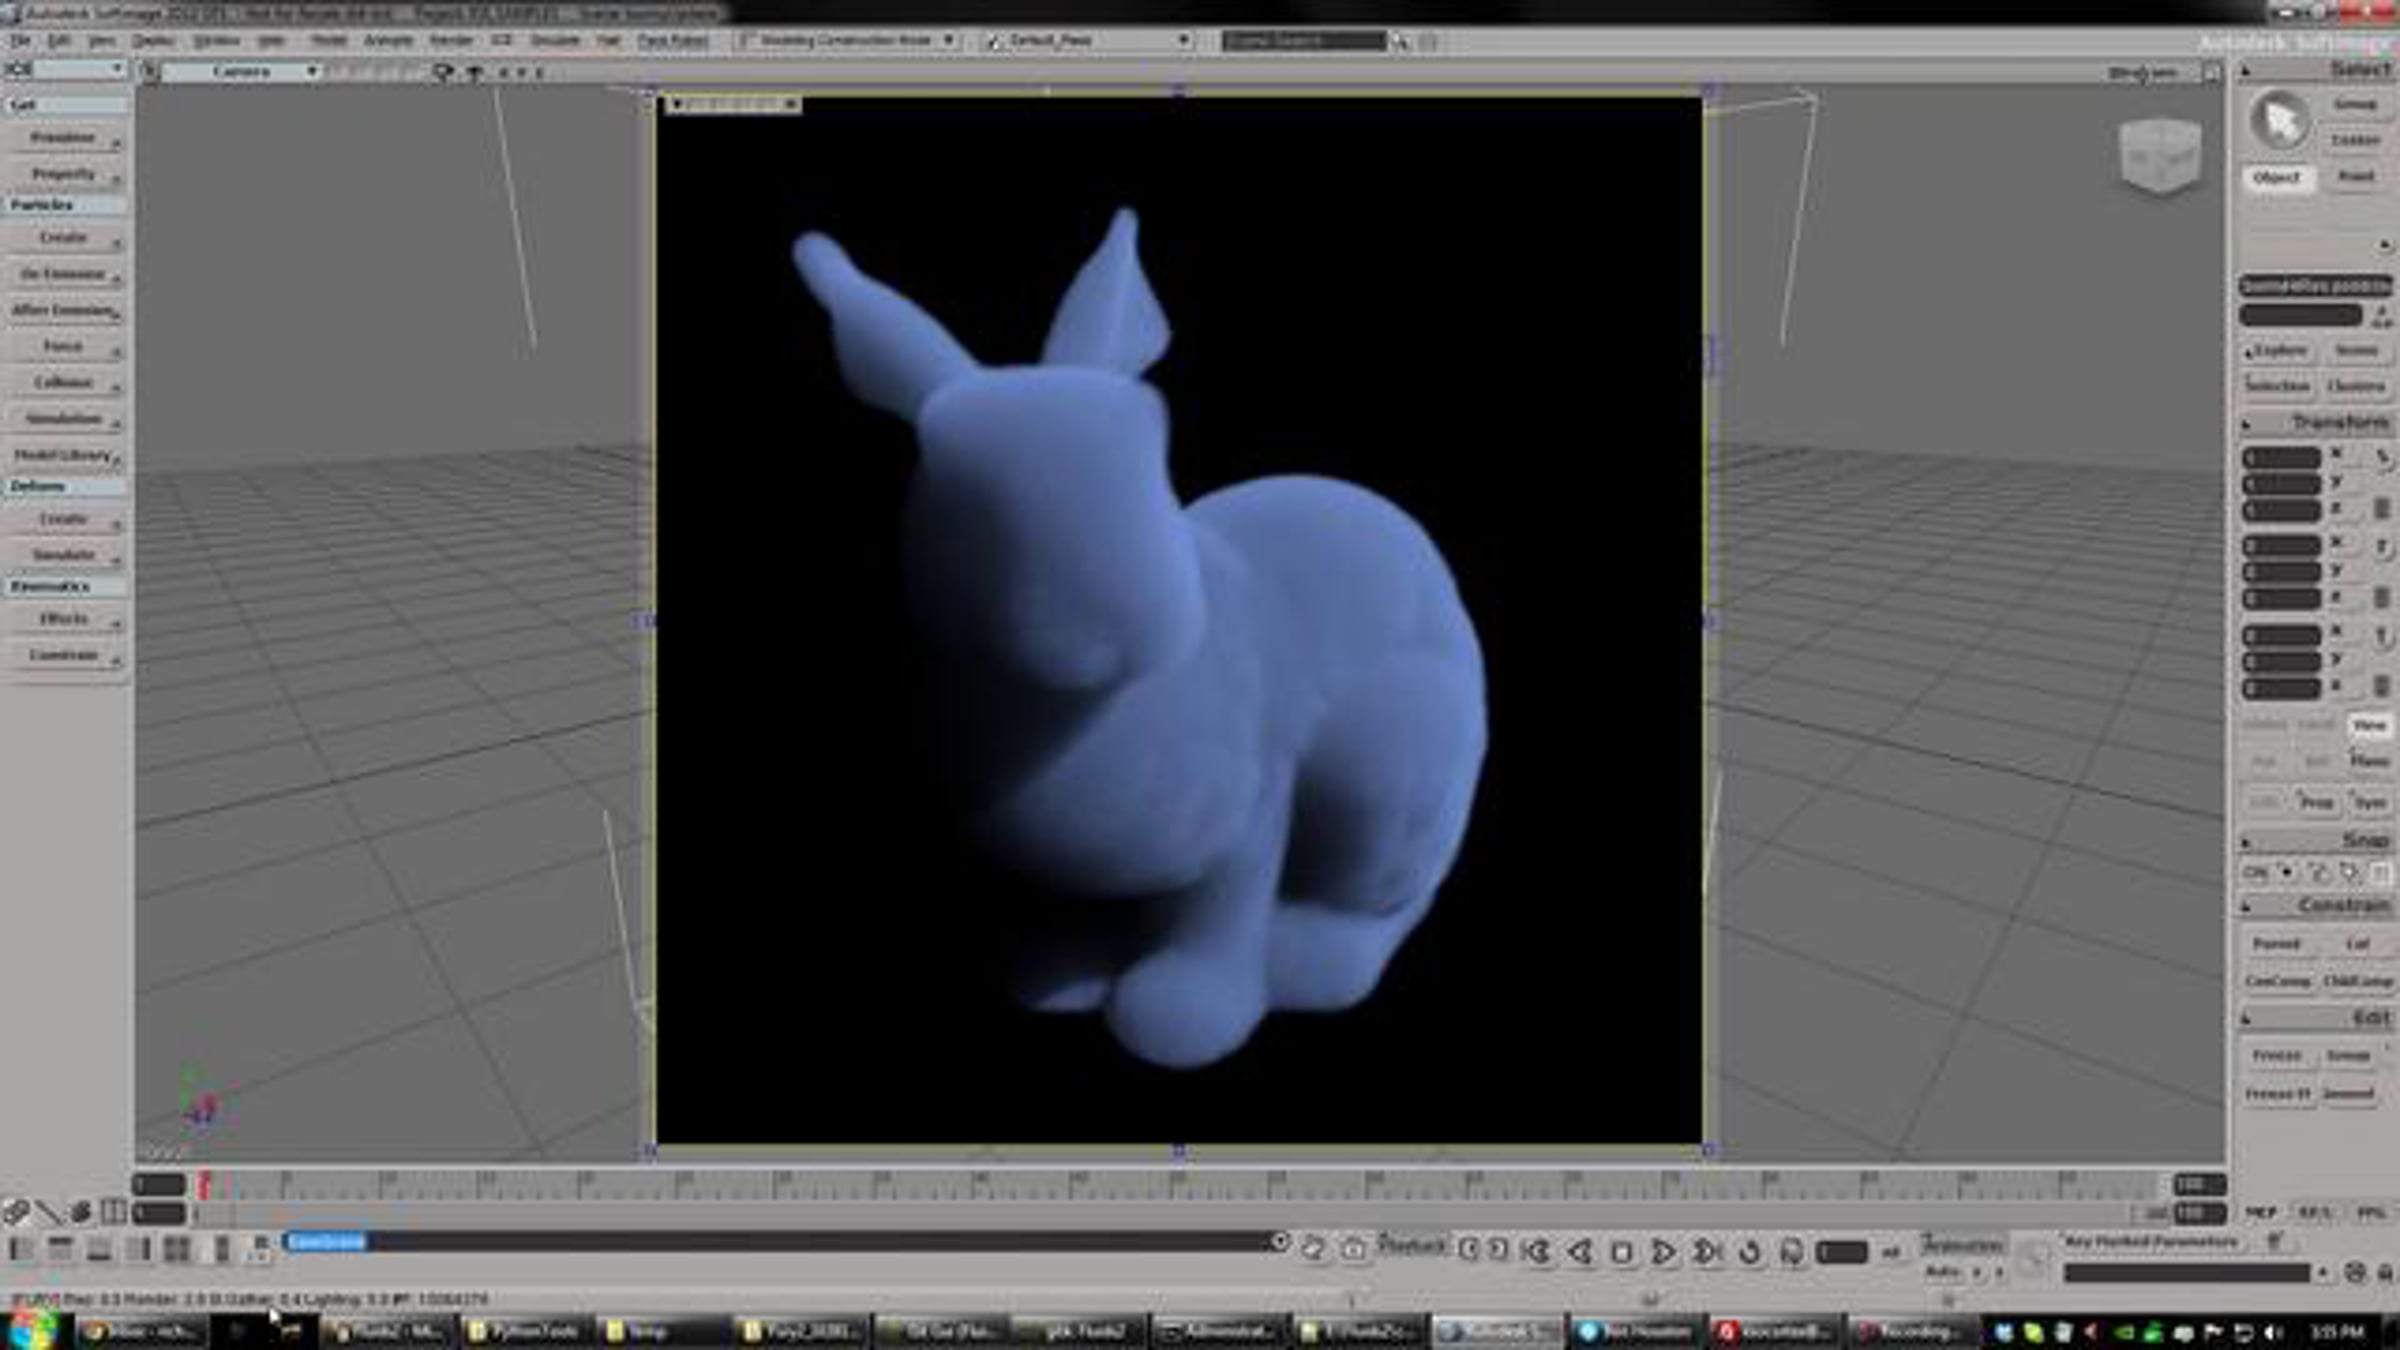Click the Freeze button
Viewport: 2400px width, 1350px height.
2277,1056
